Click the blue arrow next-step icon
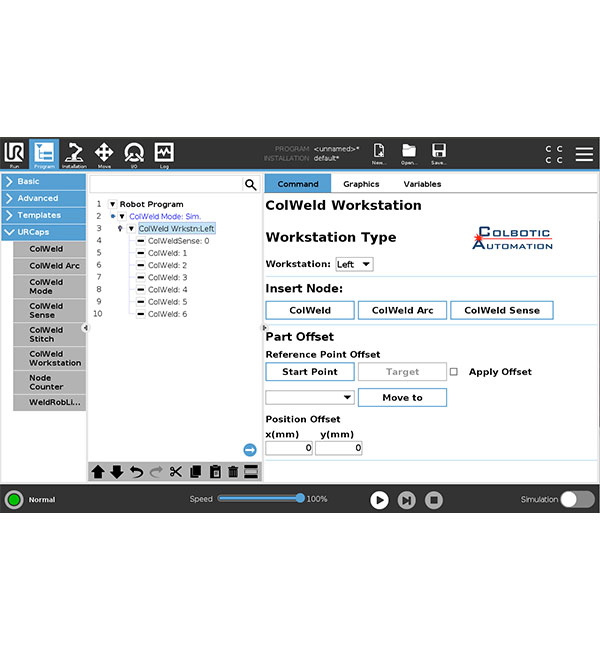 point(250,450)
